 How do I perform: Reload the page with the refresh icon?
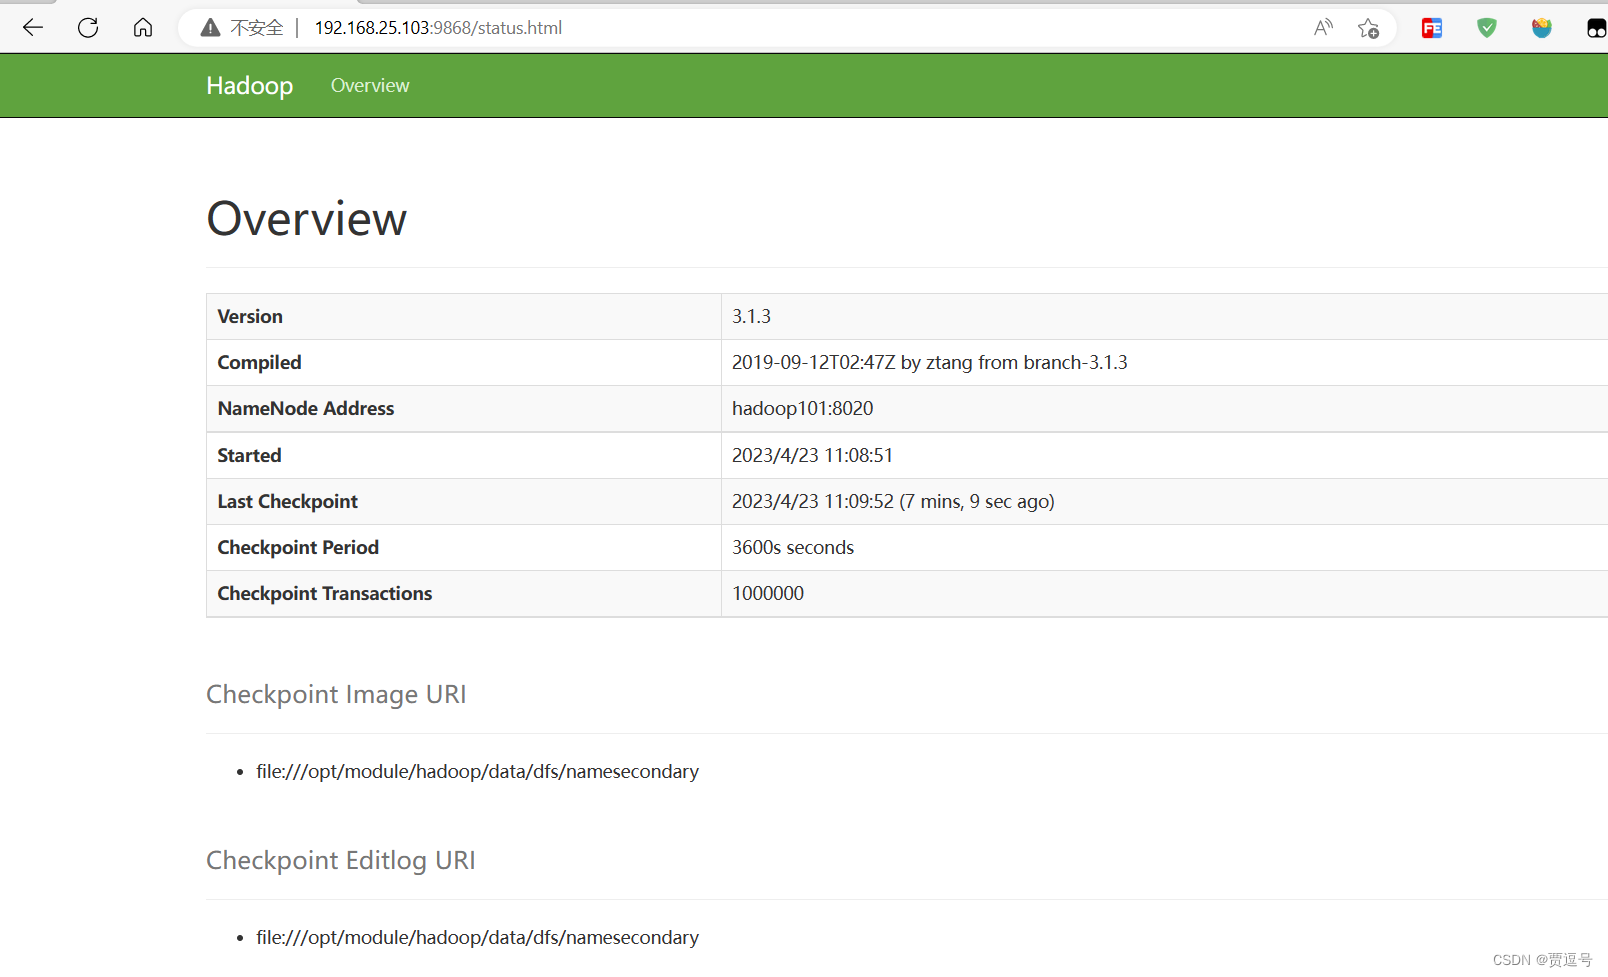[x=88, y=28]
